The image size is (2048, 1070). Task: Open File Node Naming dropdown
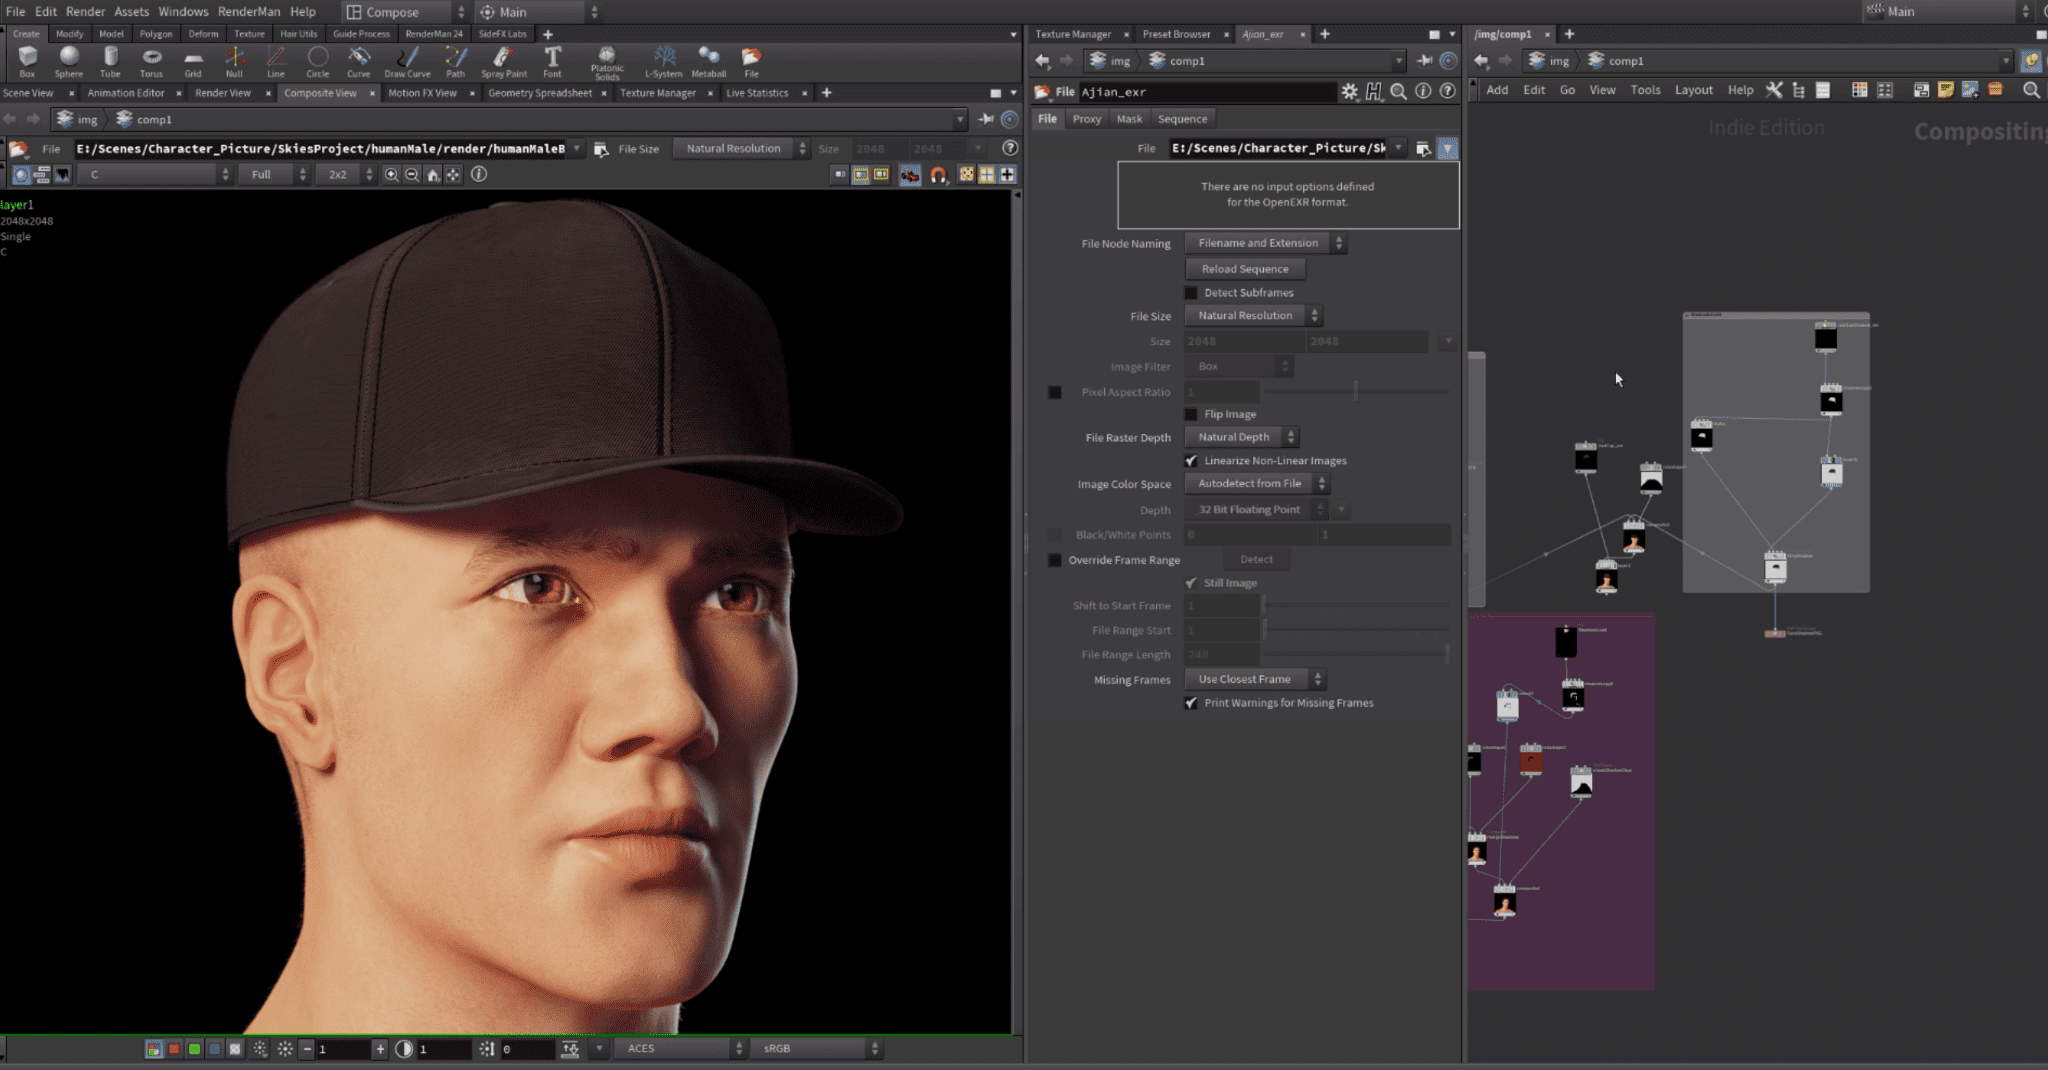[1265, 243]
